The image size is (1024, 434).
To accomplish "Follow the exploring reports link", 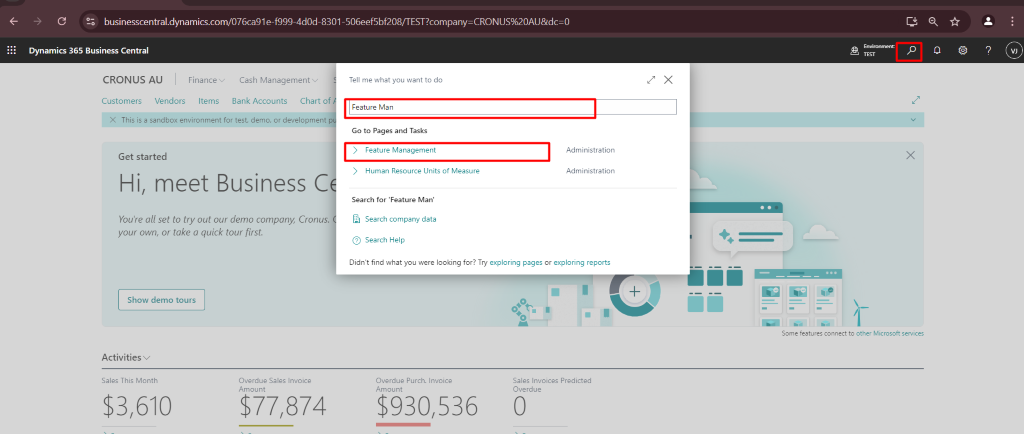I will coord(582,262).
